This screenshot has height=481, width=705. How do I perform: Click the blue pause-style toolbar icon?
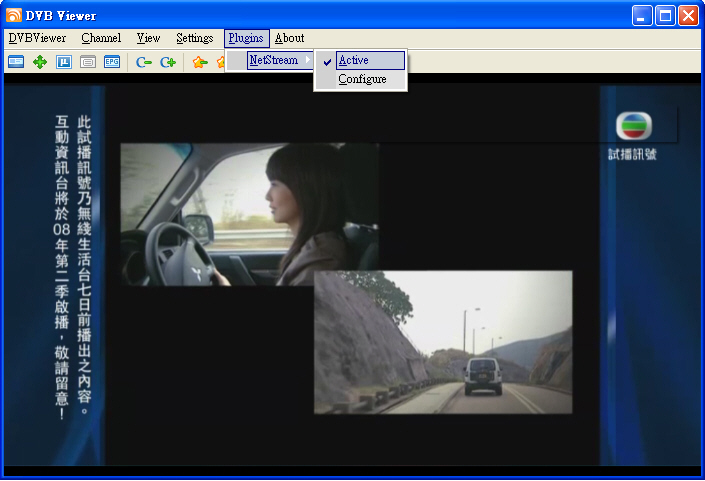click(x=64, y=62)
